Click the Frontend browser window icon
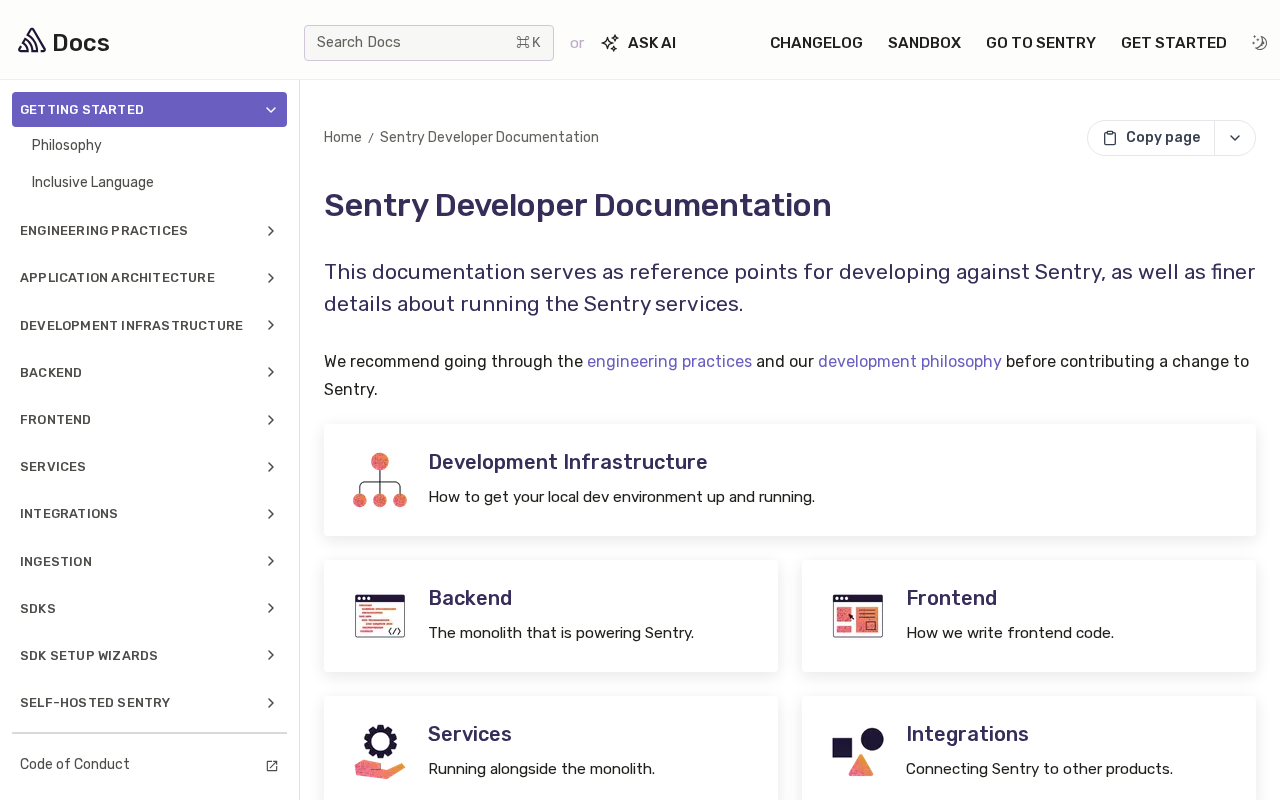Viewport: 1280px width, 800px height. click(858, 616)
